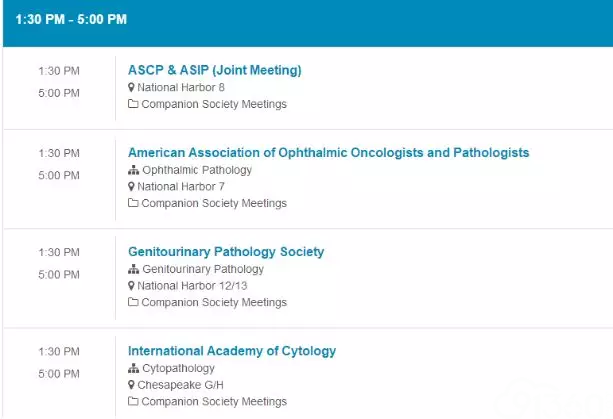Click the folder icon under Genitourinary Pathology Society
Image resolution: width=613 pixels, height=419 pixels.
(x=133, y=302)
